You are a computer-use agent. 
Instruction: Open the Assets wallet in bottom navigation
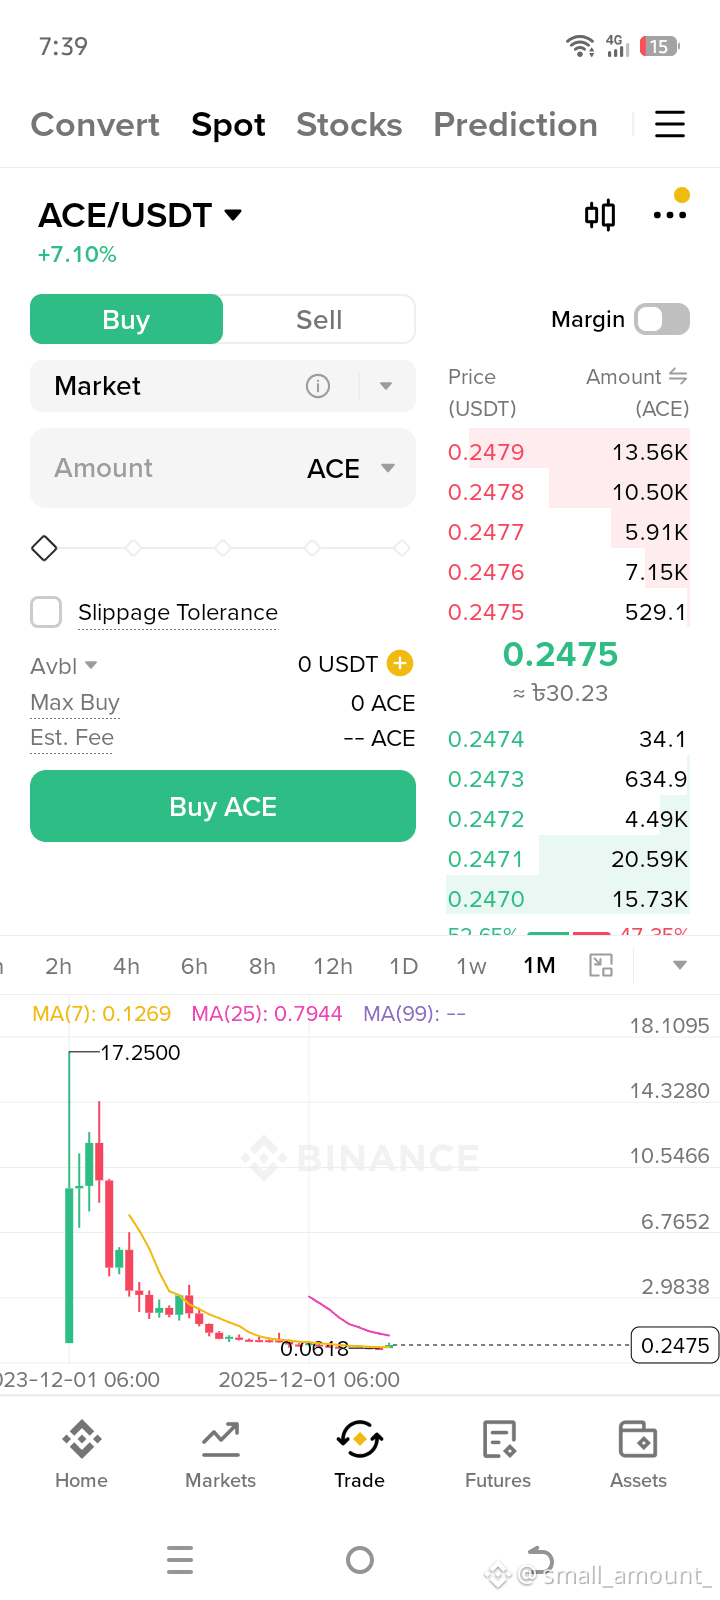coord(638,1454)
